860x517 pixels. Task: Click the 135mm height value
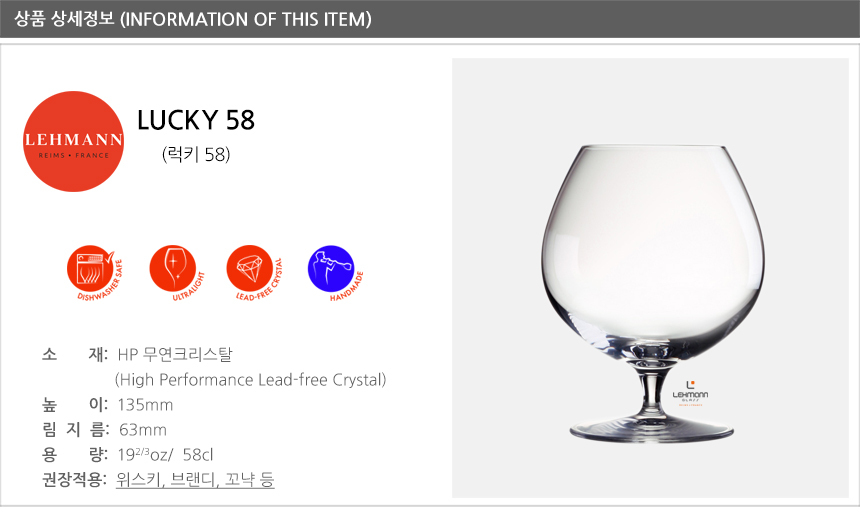coord(145,405)
